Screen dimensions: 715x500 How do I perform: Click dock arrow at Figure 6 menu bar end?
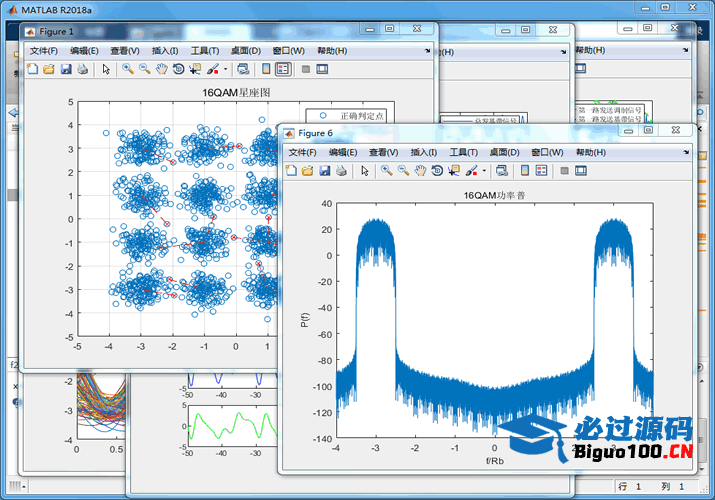(686, 152)
